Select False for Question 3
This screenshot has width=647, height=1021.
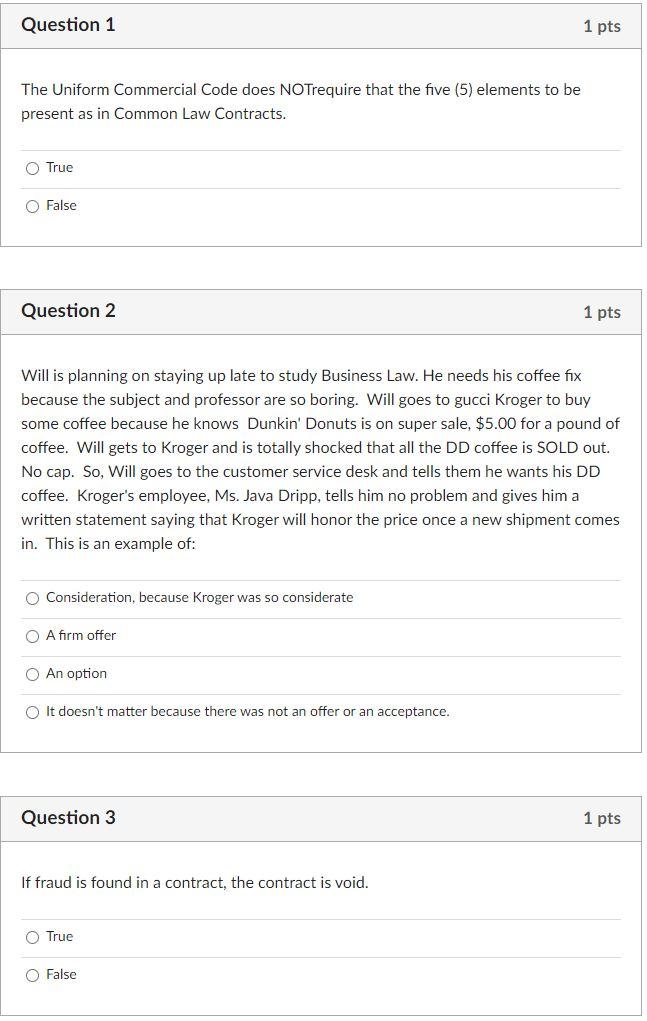[x=31, y=975]
